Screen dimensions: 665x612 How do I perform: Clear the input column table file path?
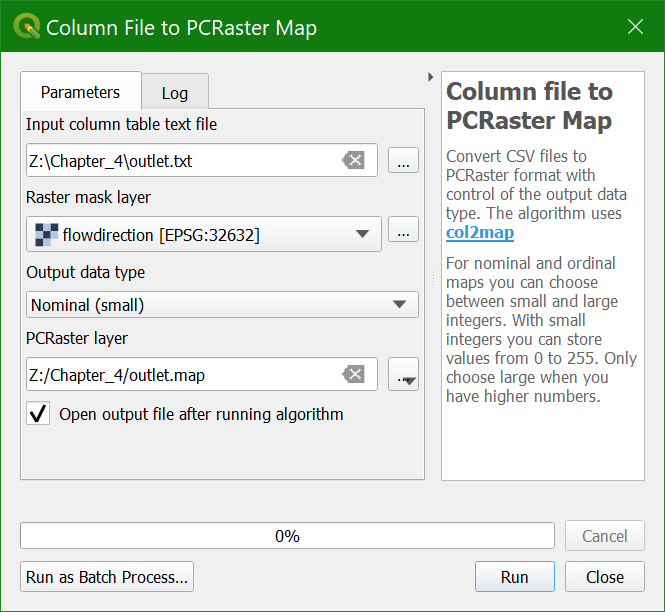(x=353, y=160)
